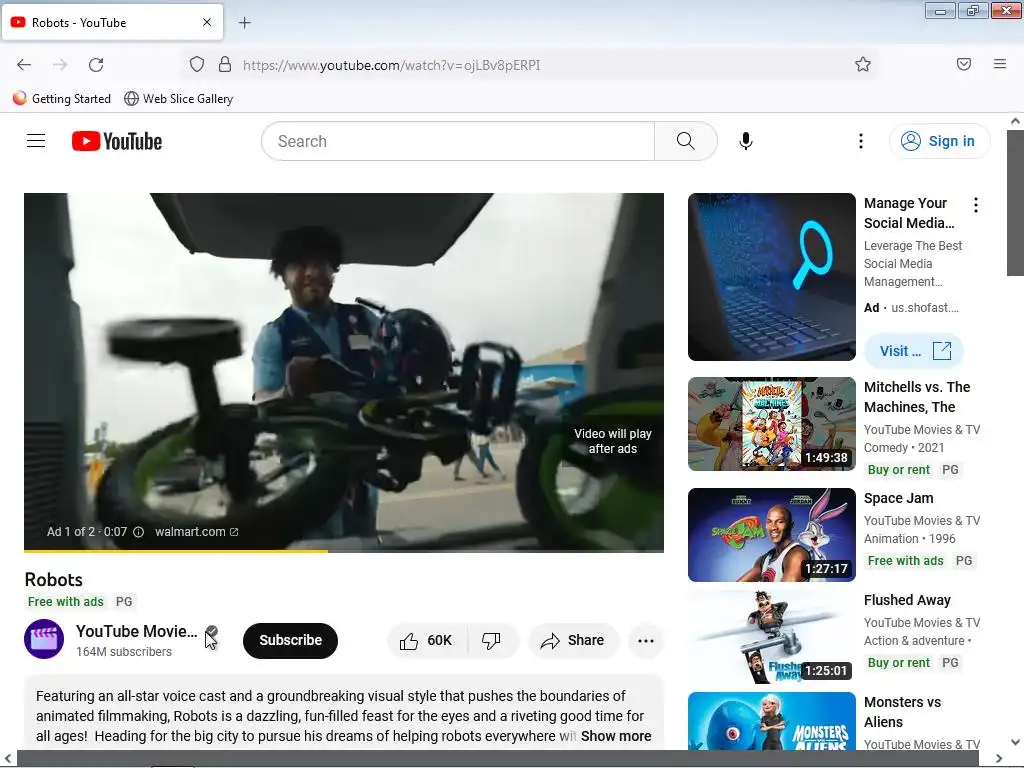Click the Flushed Away title
The width and height of the screenshot is (1024, 768).
pos(907,600)
